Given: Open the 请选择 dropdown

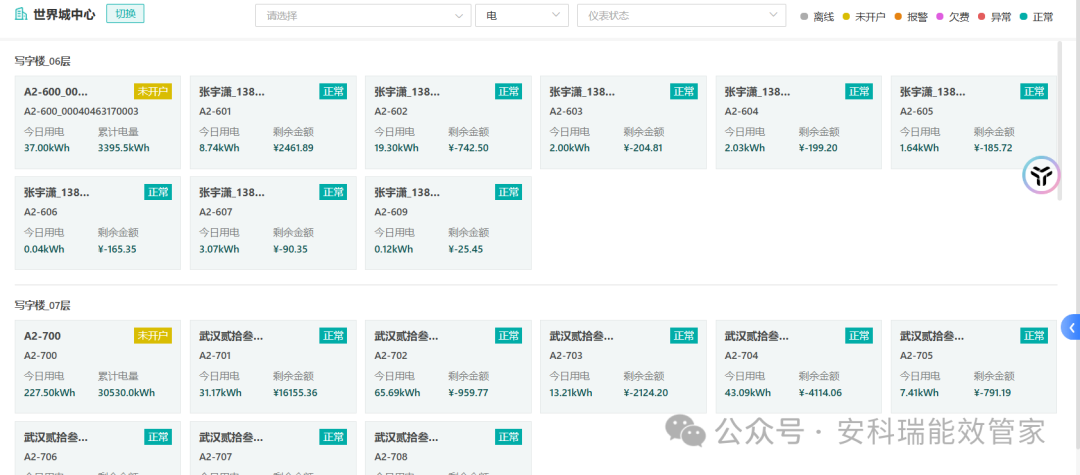Looking at the screenshot, I should [x=363, y=15].
